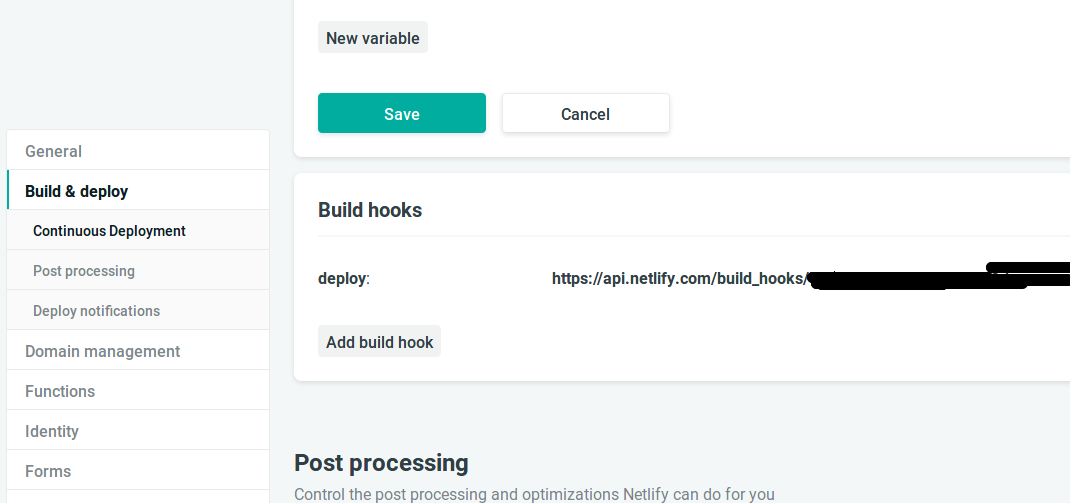Click the 'deploy' hook name label
The image size is (1070, 503).
tap(342, 279)
